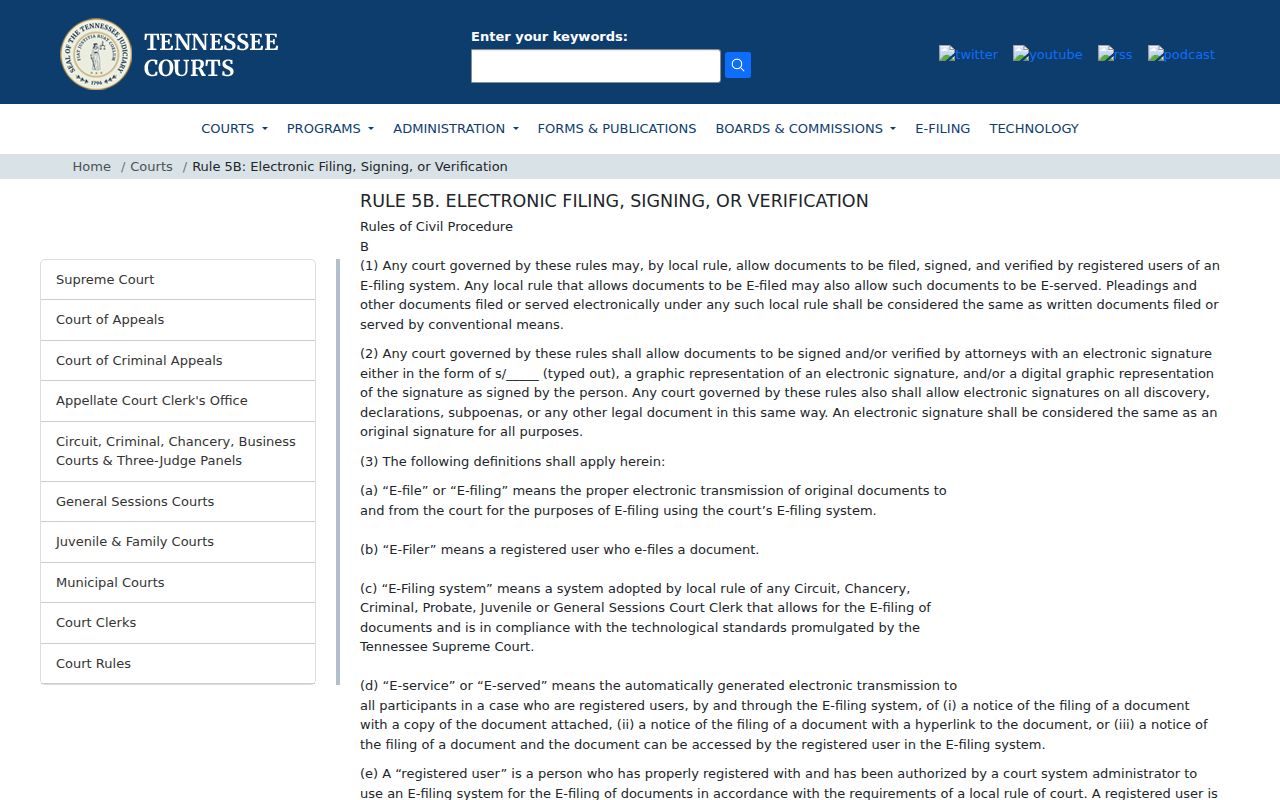1280x800 pixels.
Task: Click the 'Rules of Civil Procedure' text
Action: pos(436,227)
